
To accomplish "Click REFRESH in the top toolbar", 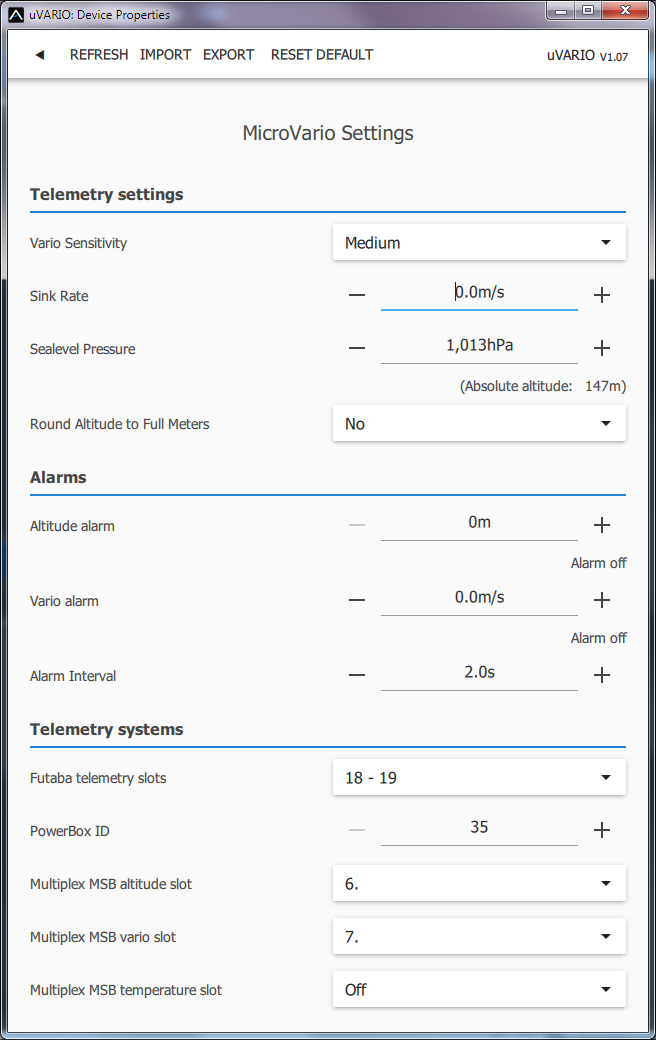I will (x=99, y=55).
